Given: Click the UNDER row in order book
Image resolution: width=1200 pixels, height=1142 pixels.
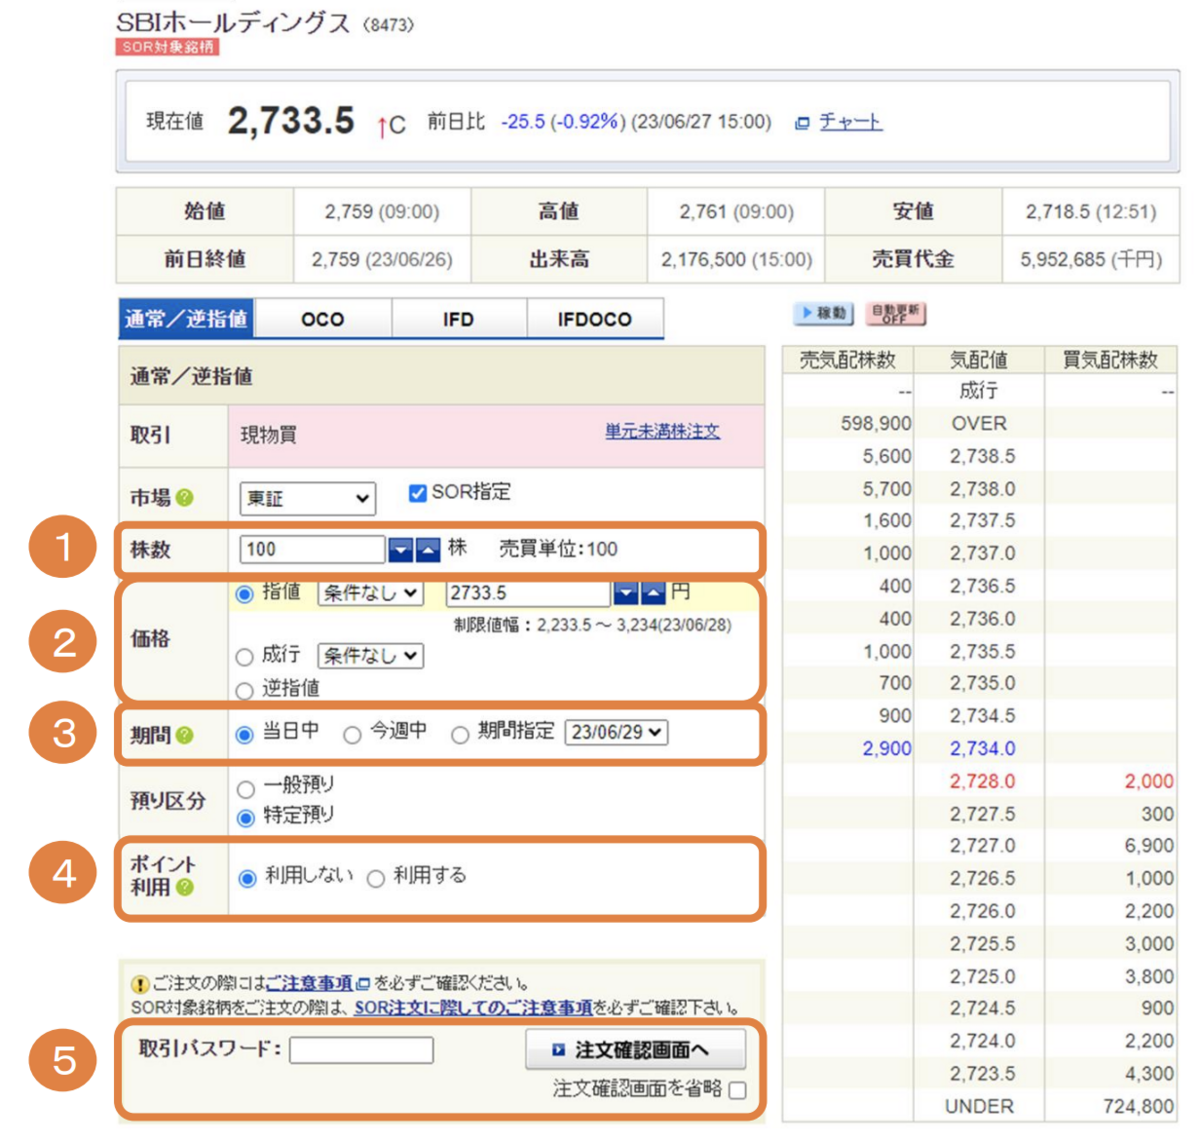Looking at the screenshot, I should pos(979,1106).
